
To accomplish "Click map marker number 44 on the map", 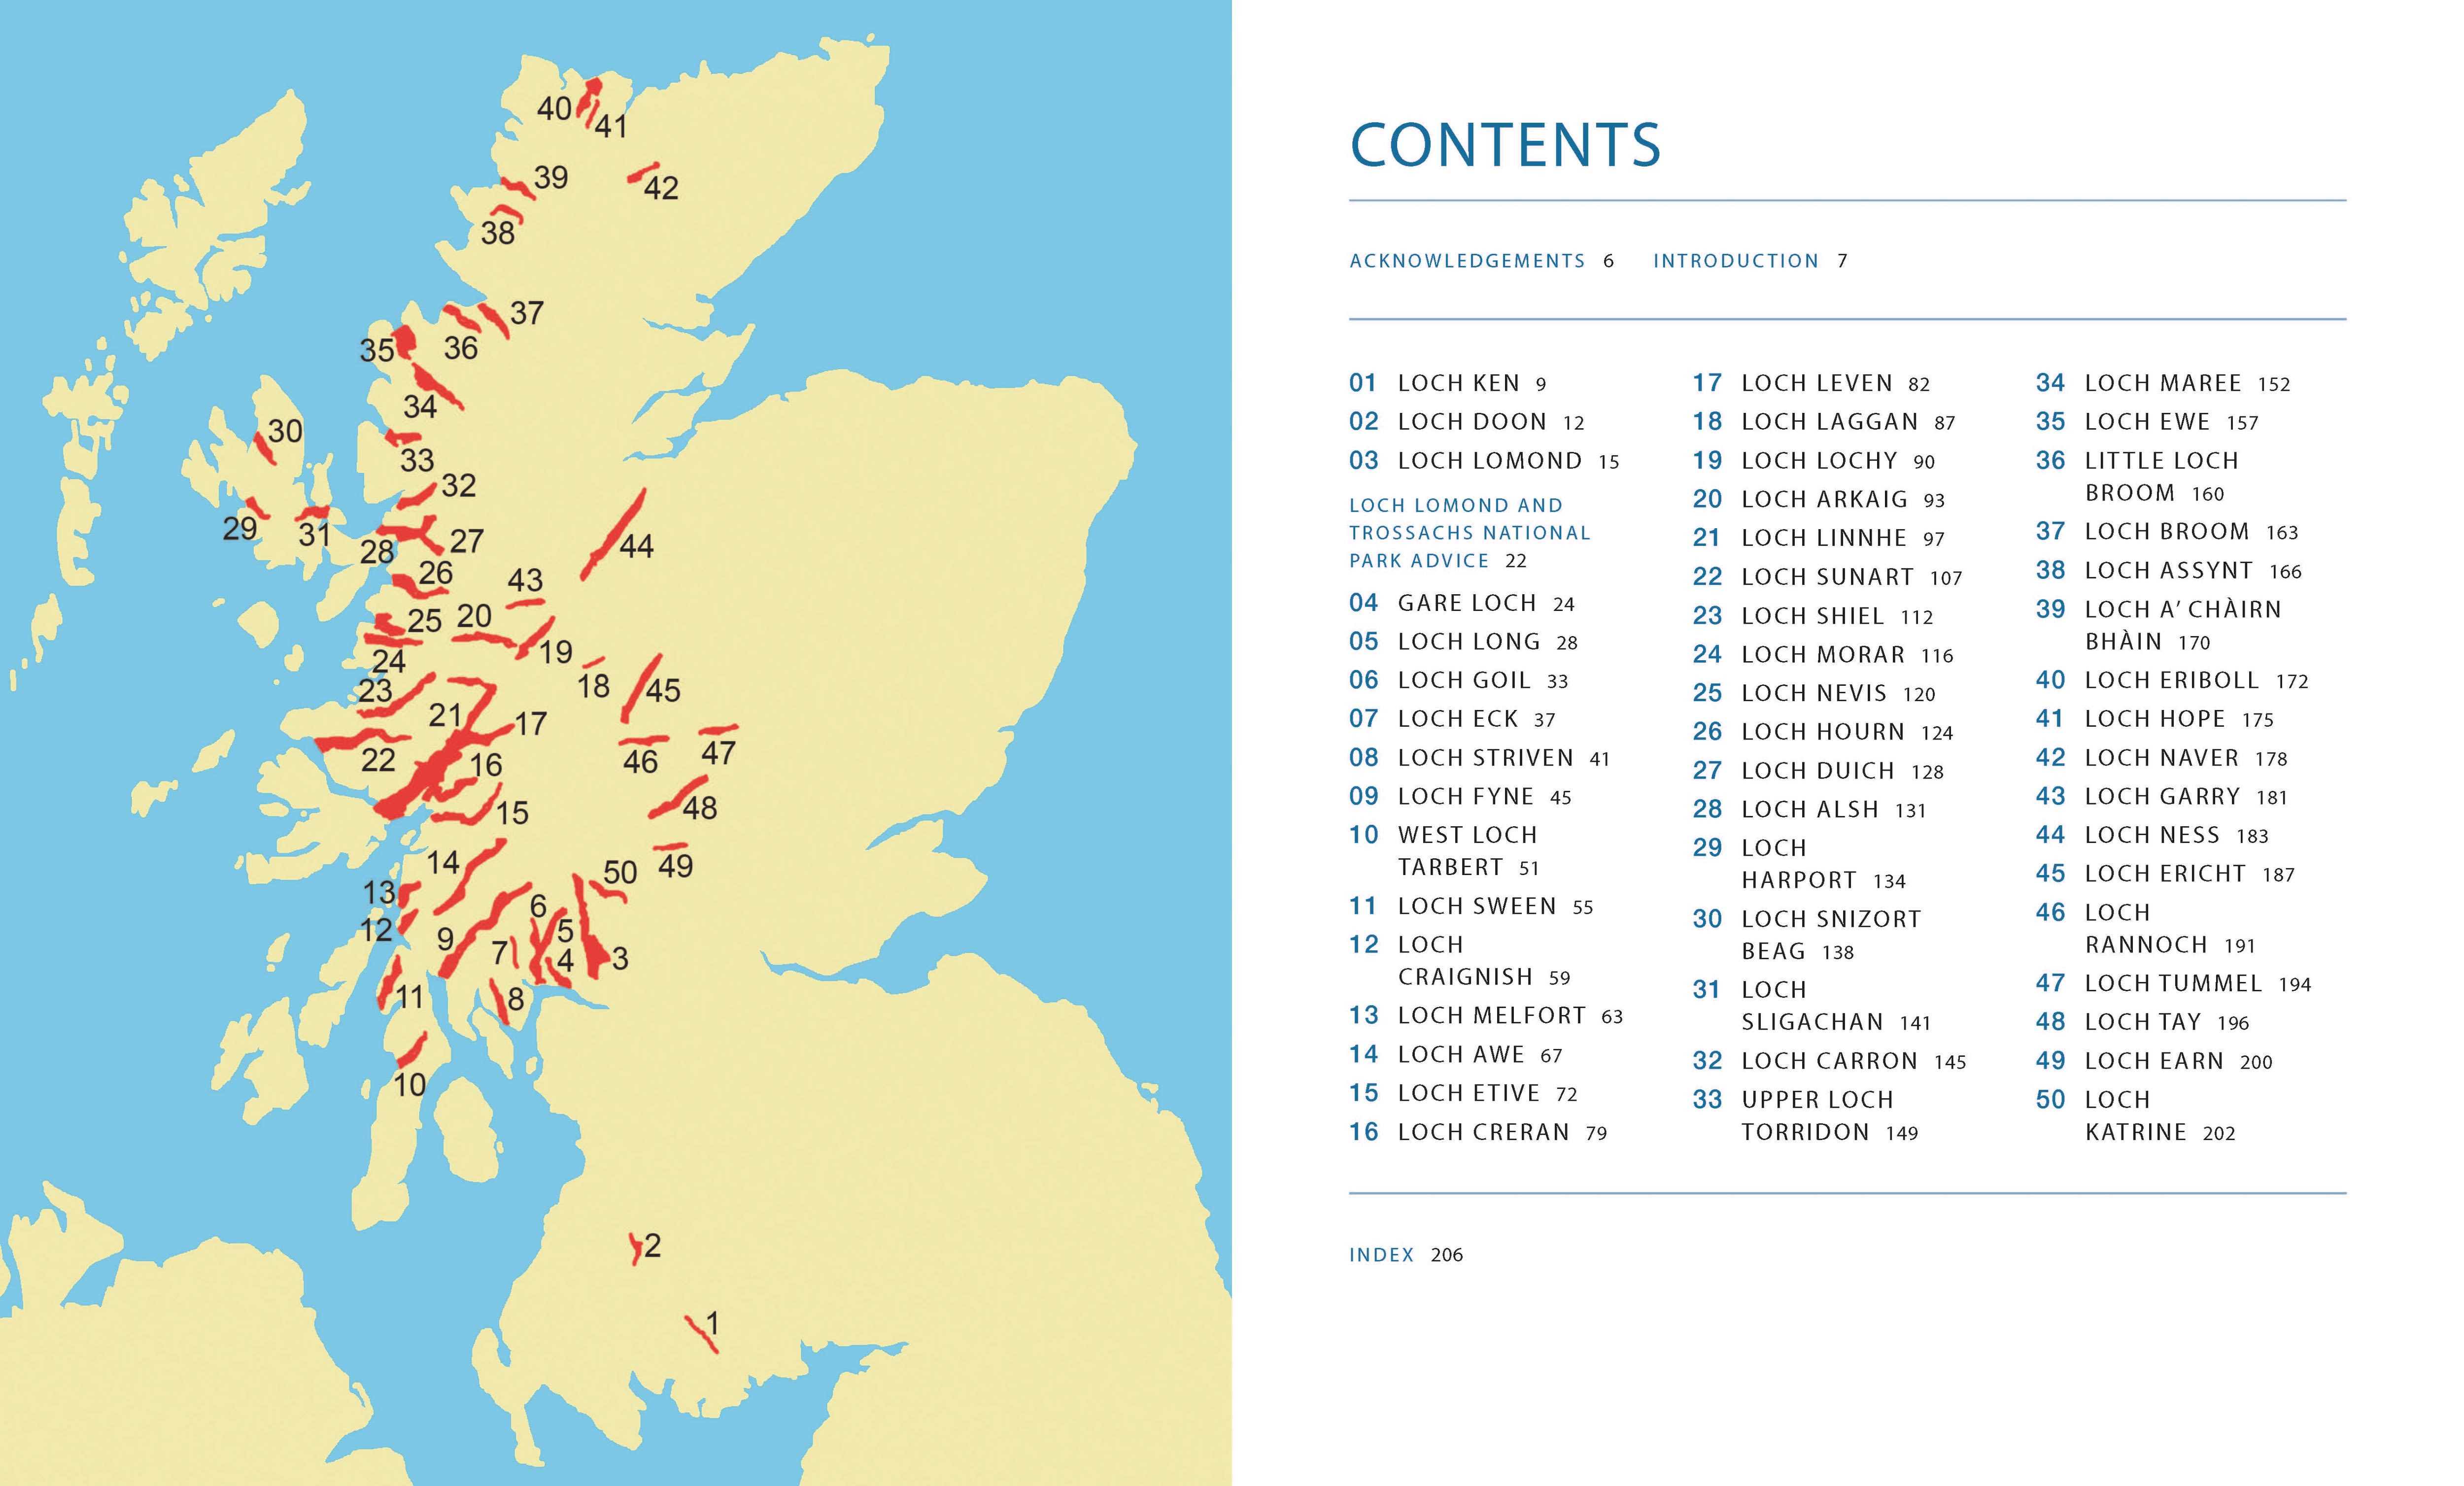I will (x=636, y=546).
